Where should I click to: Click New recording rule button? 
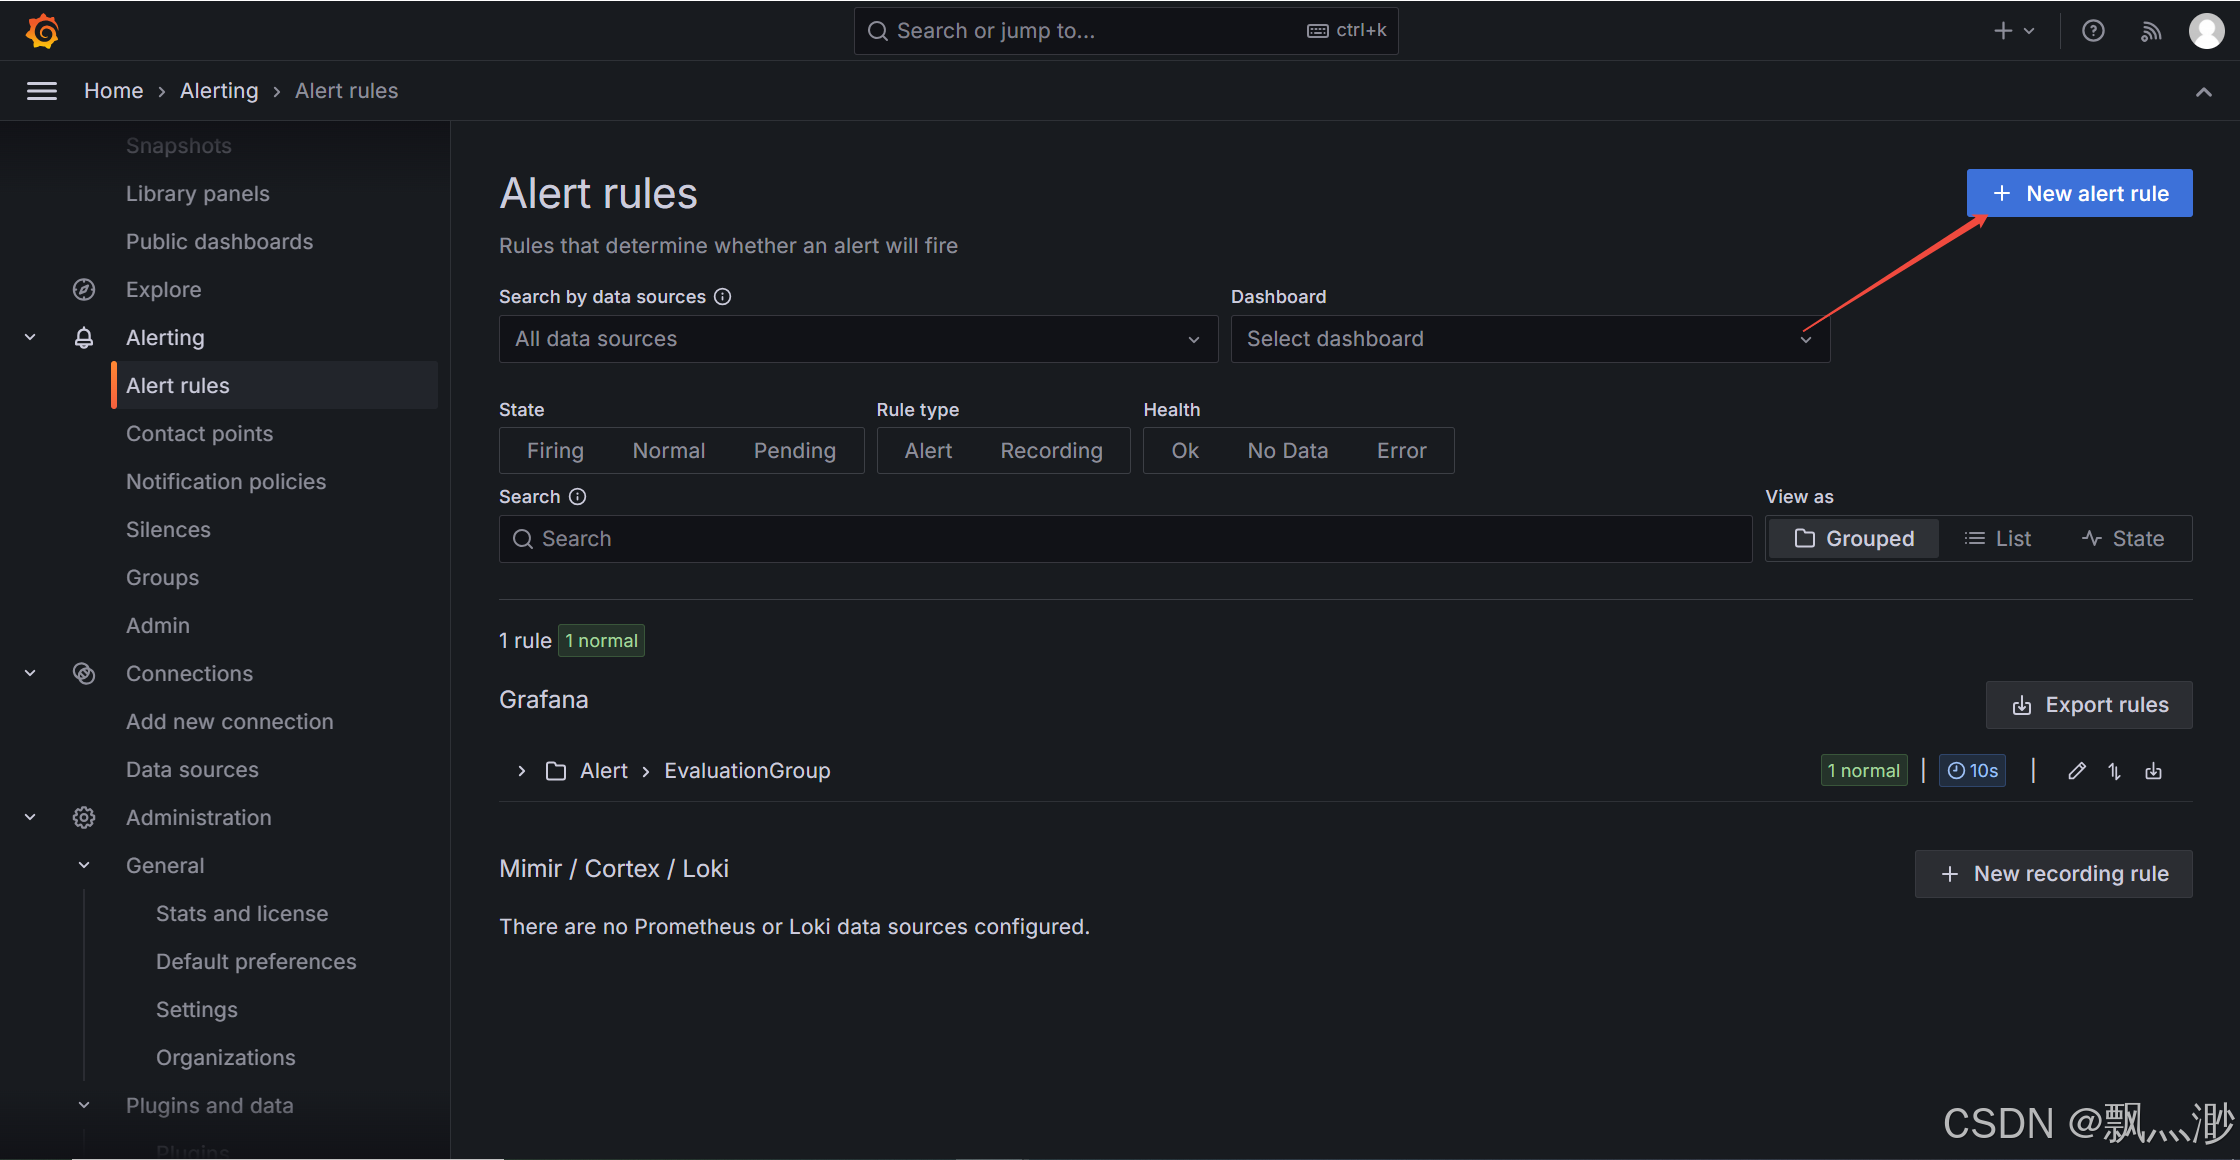coord(2054,874)
